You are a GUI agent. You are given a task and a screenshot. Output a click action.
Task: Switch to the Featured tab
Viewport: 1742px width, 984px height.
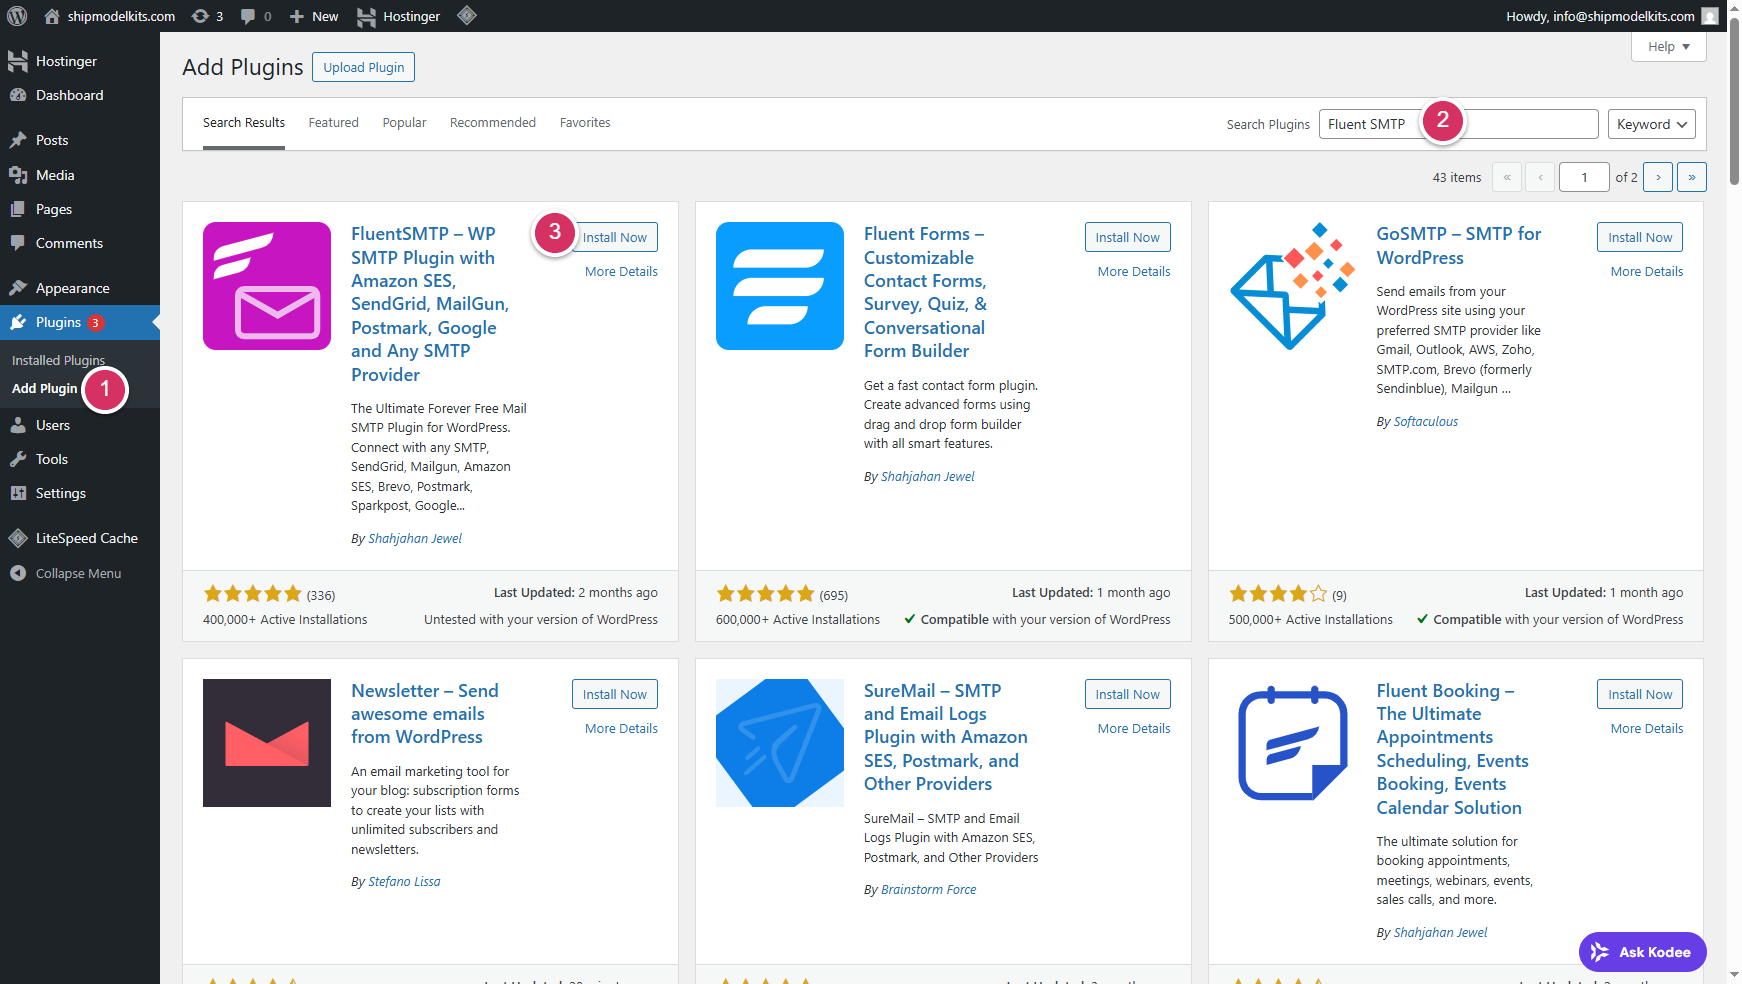tap(333, 123)
